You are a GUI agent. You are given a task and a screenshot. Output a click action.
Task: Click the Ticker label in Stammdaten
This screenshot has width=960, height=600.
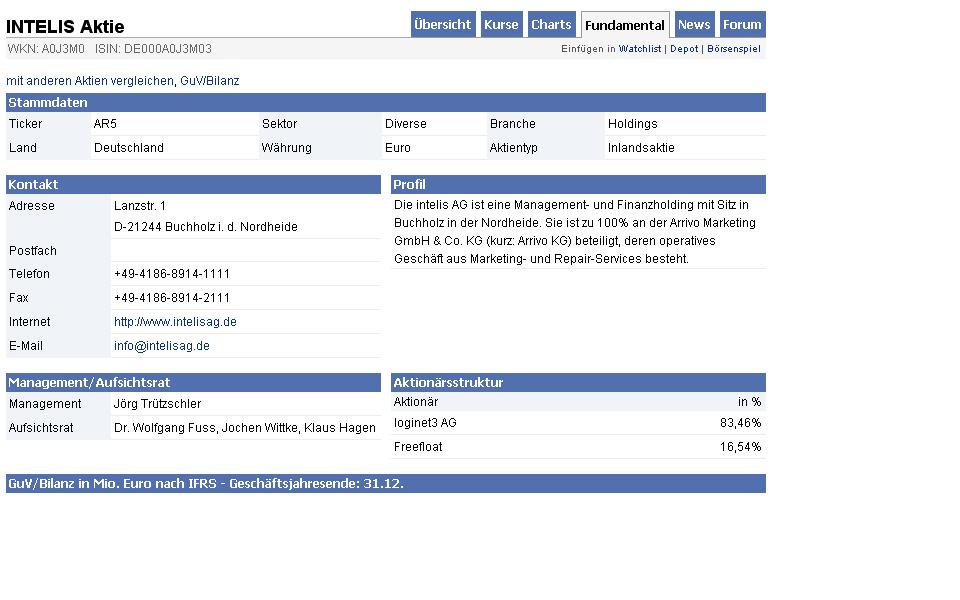click(25, 124)
